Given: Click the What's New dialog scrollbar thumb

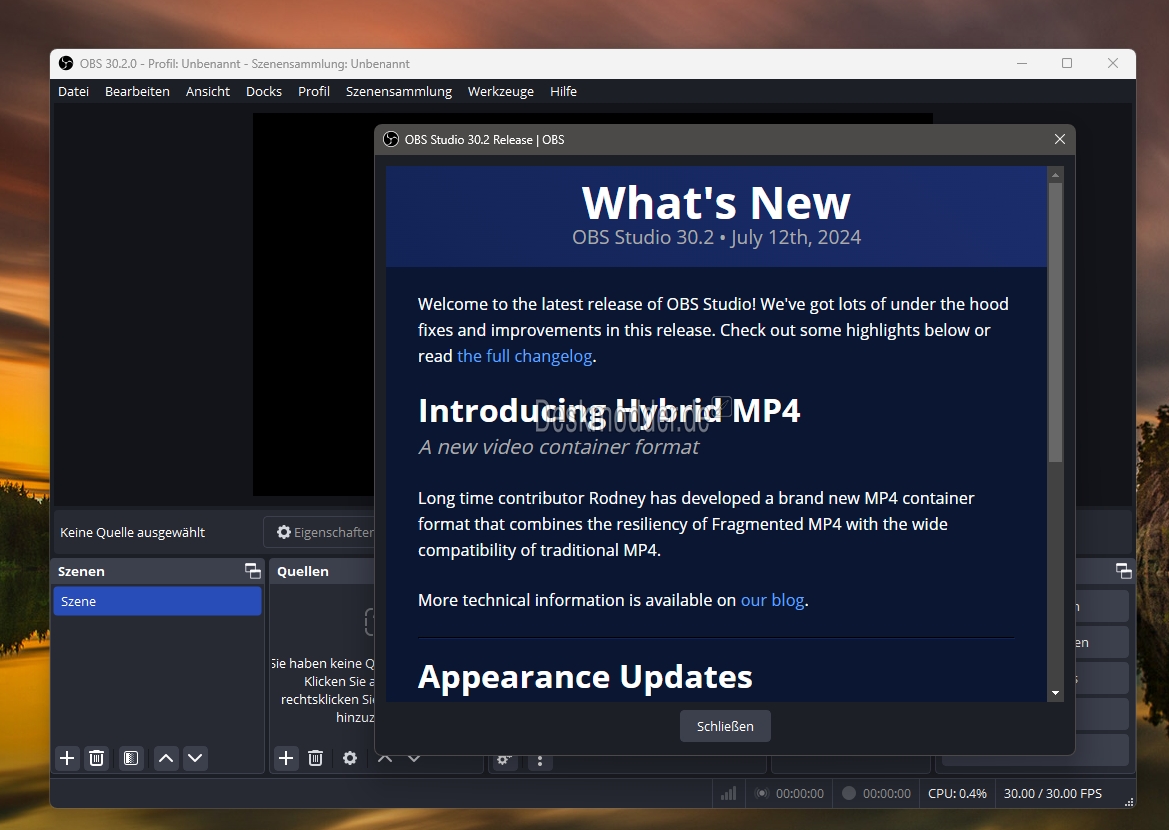Looking at the screenshot, I should (1055, 322).
